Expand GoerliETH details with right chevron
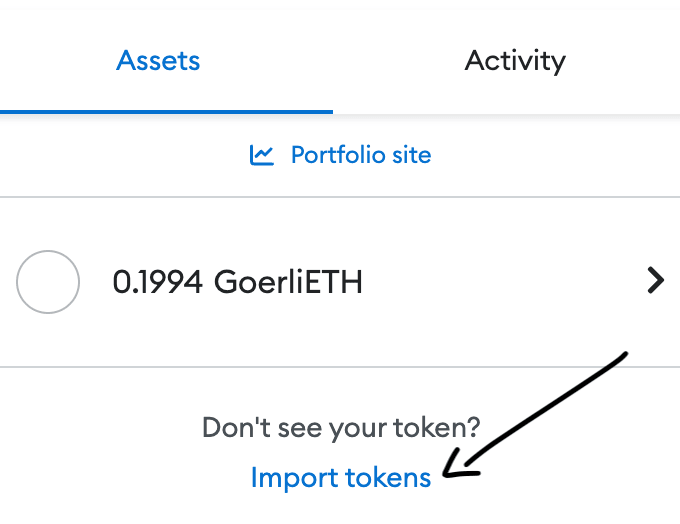The image size is (680, 524). [655, 282]
